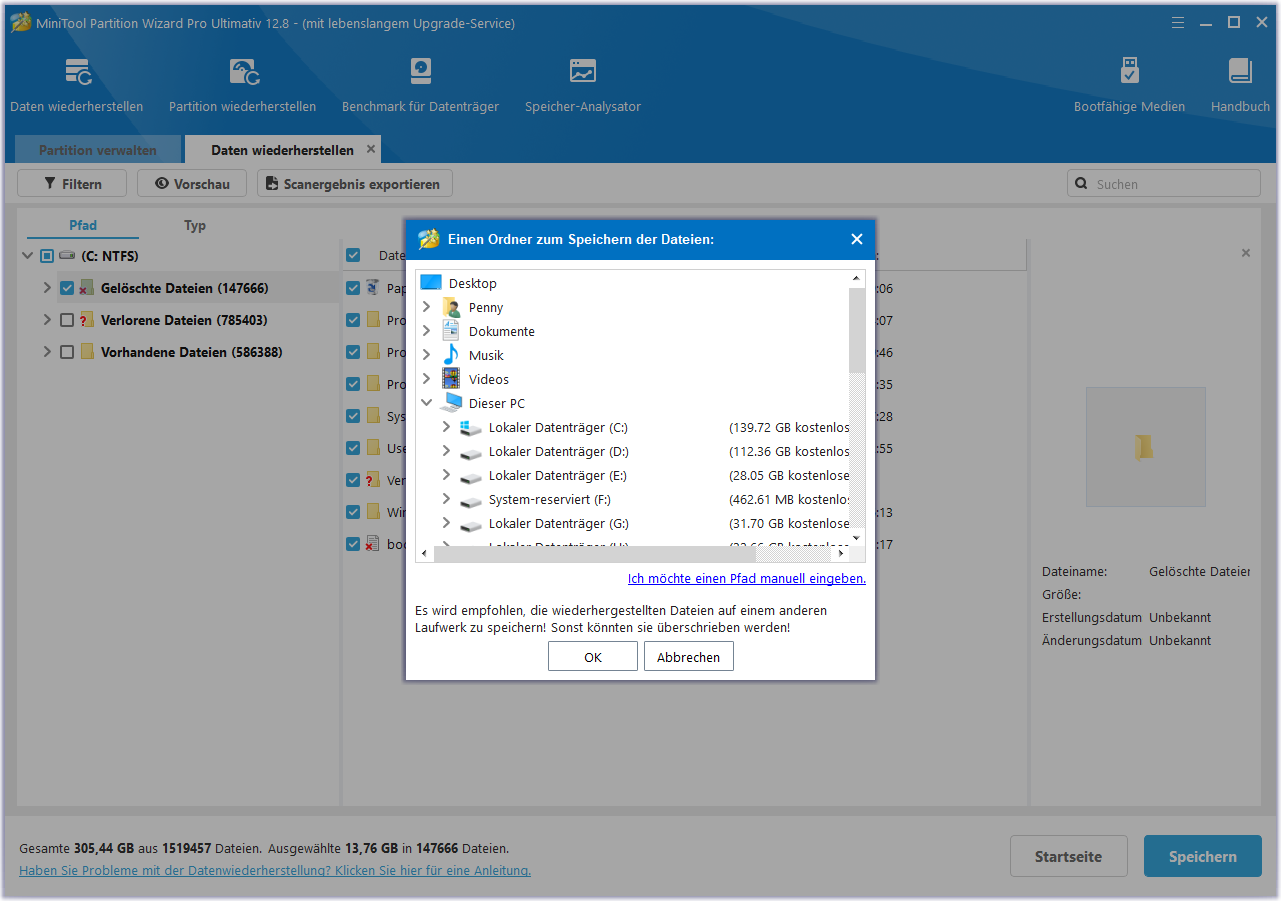
Task: Open the data recovery help guide link
Action: point(275,870)
